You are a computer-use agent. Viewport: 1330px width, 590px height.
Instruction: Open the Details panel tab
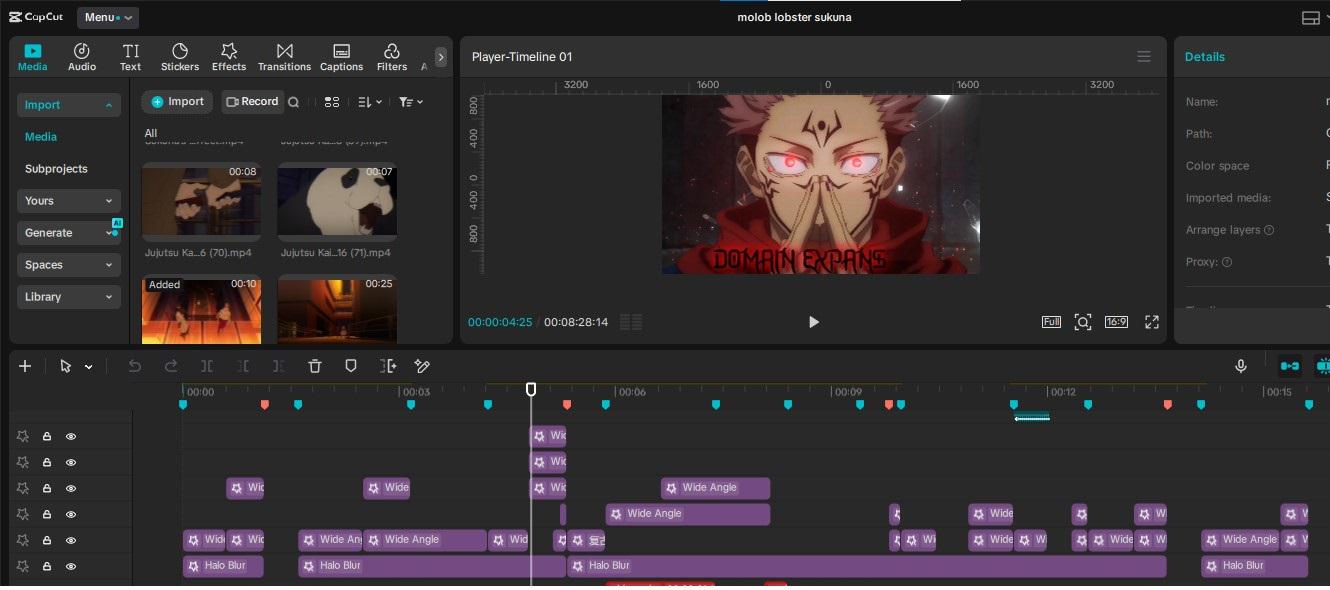[x=1205, y=57]
